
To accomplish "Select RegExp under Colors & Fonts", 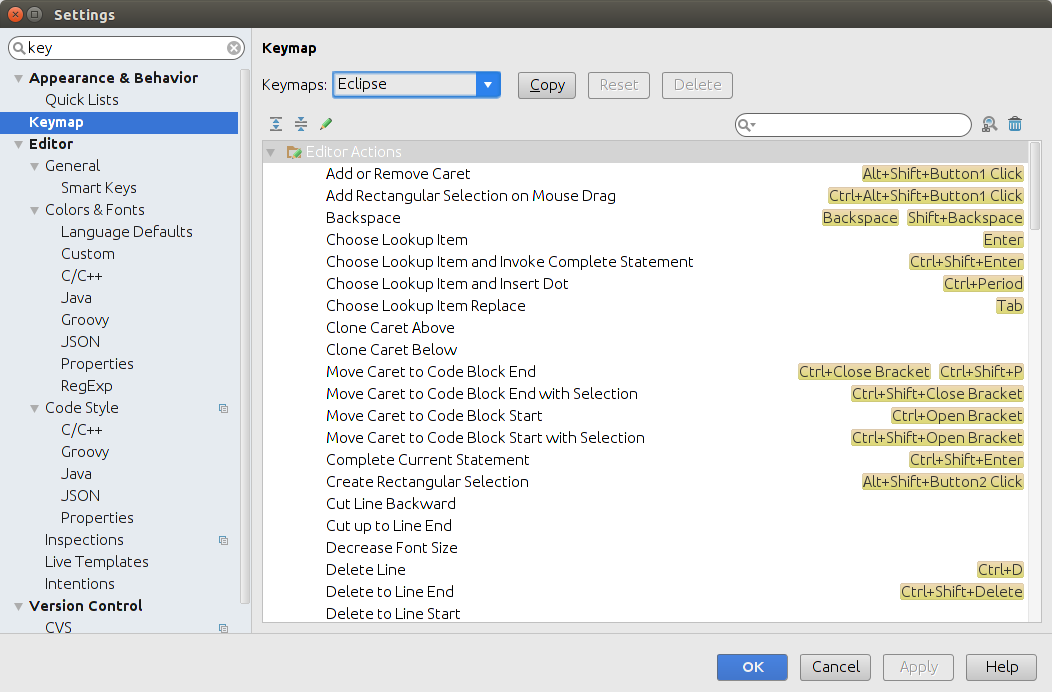I will pyautogui.click(x=87, y=386).
